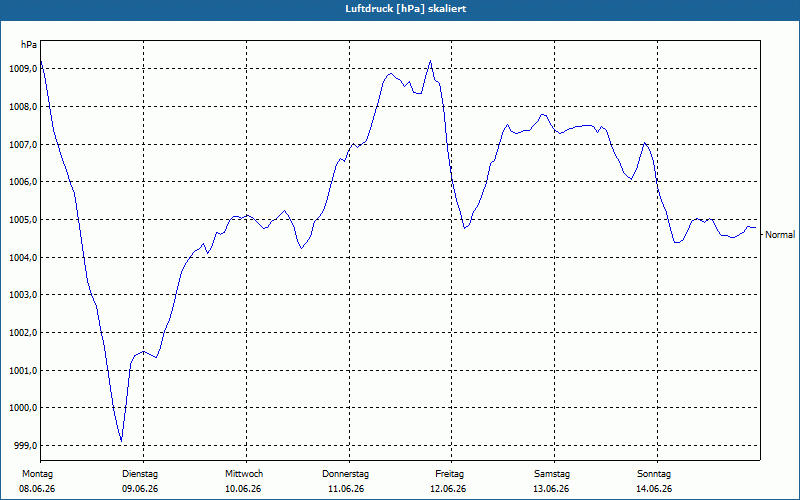
Task: Click the chart title 'Luftdruck [hPa] skaliert'
Action: pos(406,9)
